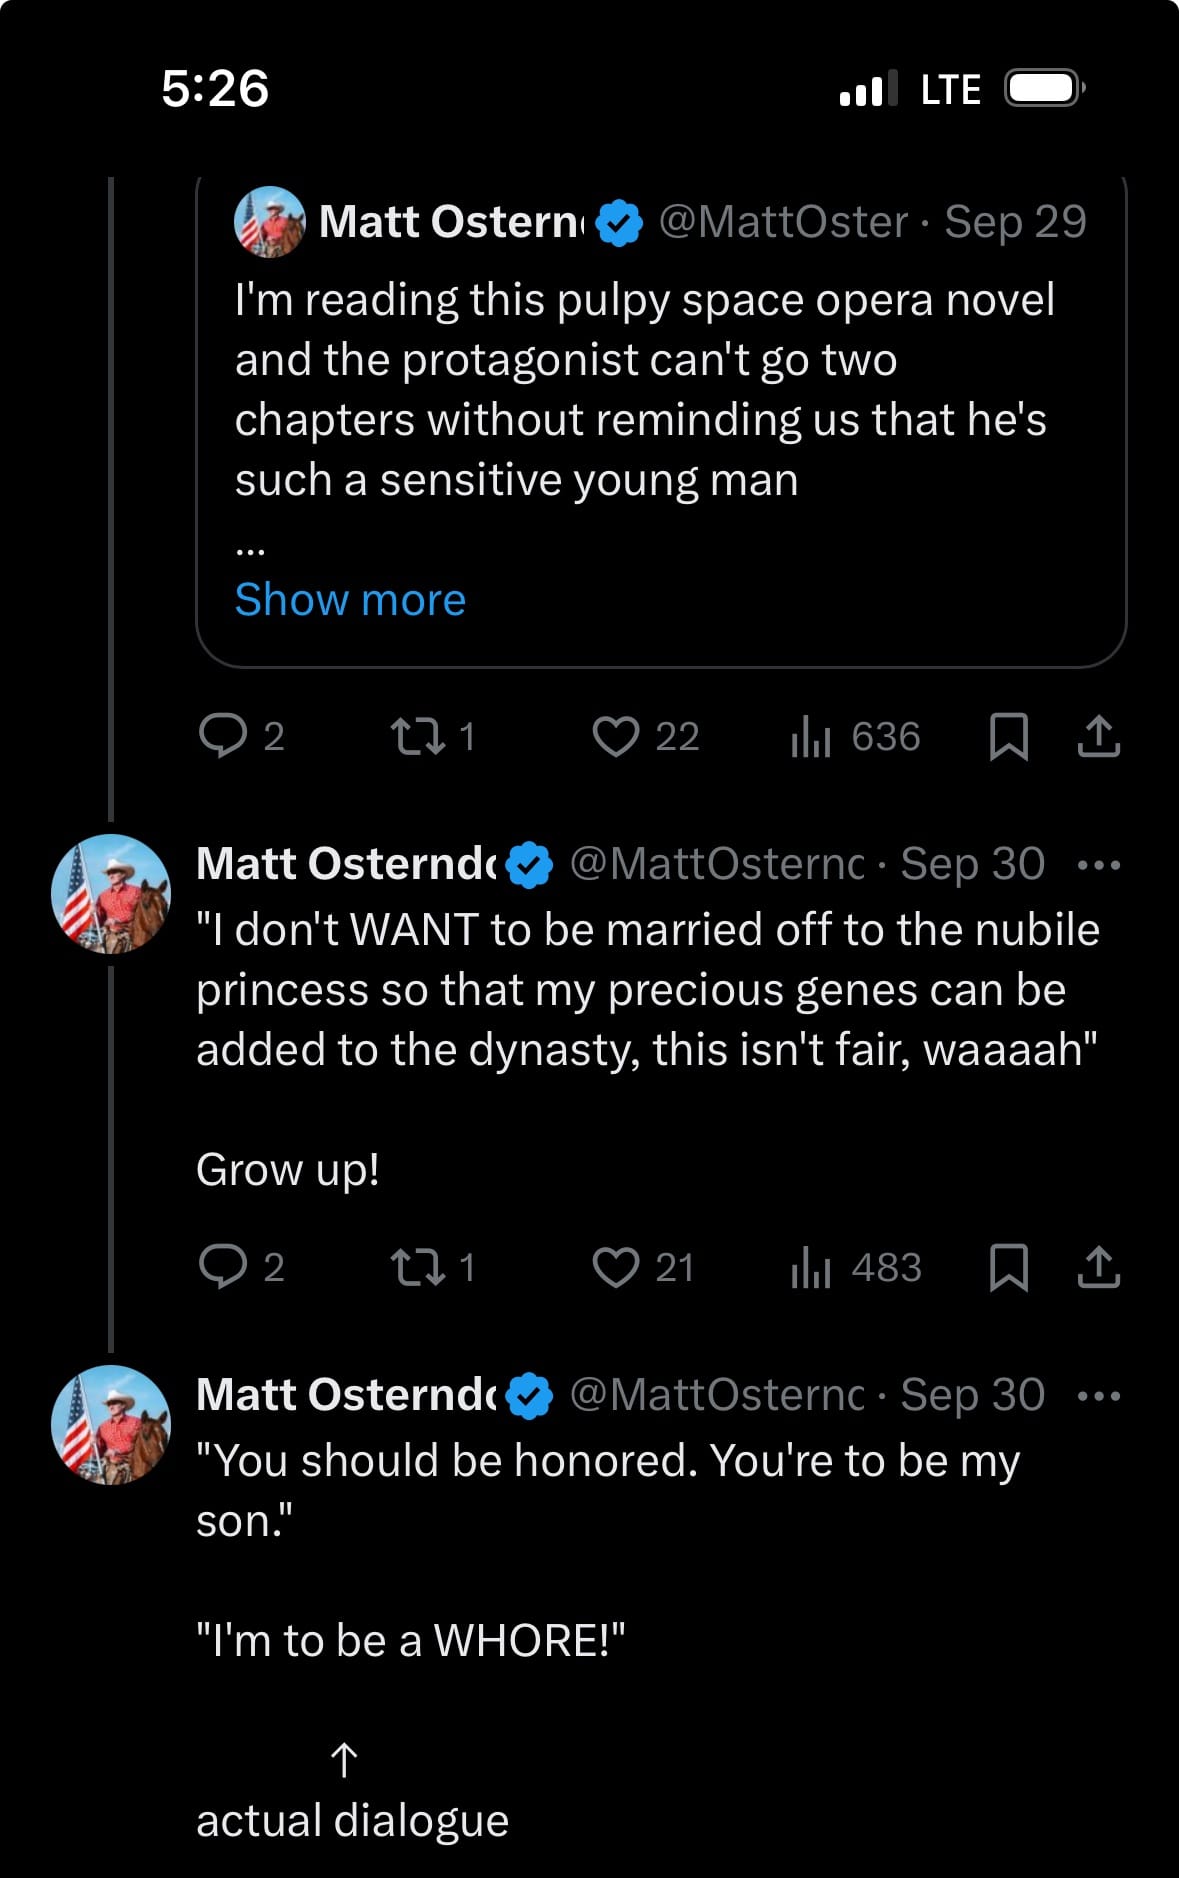Screen dimensions: 1179x1878
Task: Tap Matt Osterndorf name on "Grow up!" tweet
Action: 346,864
